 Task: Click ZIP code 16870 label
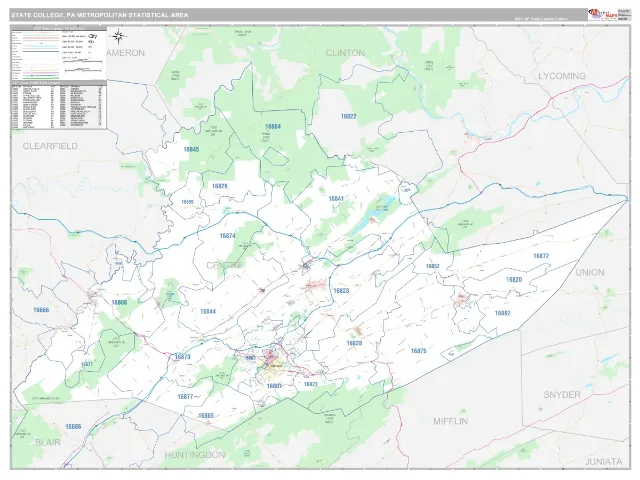(182, 357)
